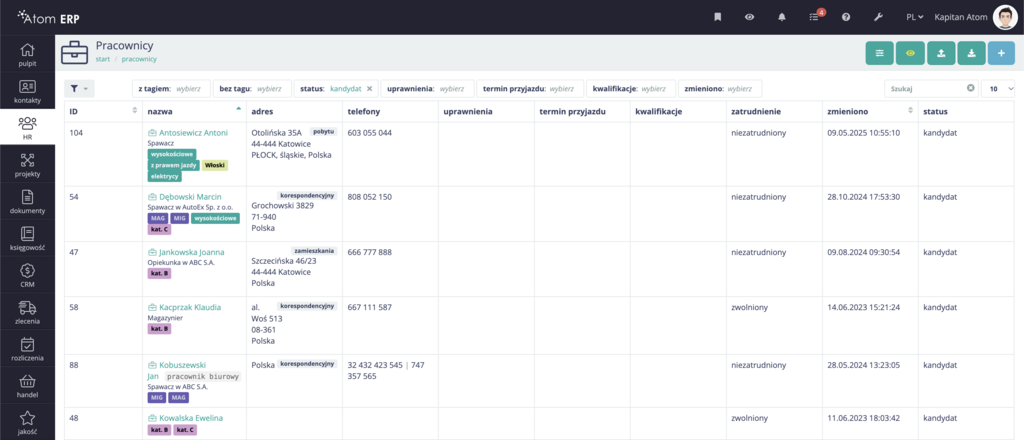Go to pulpit in sidebar

point(27,54)
